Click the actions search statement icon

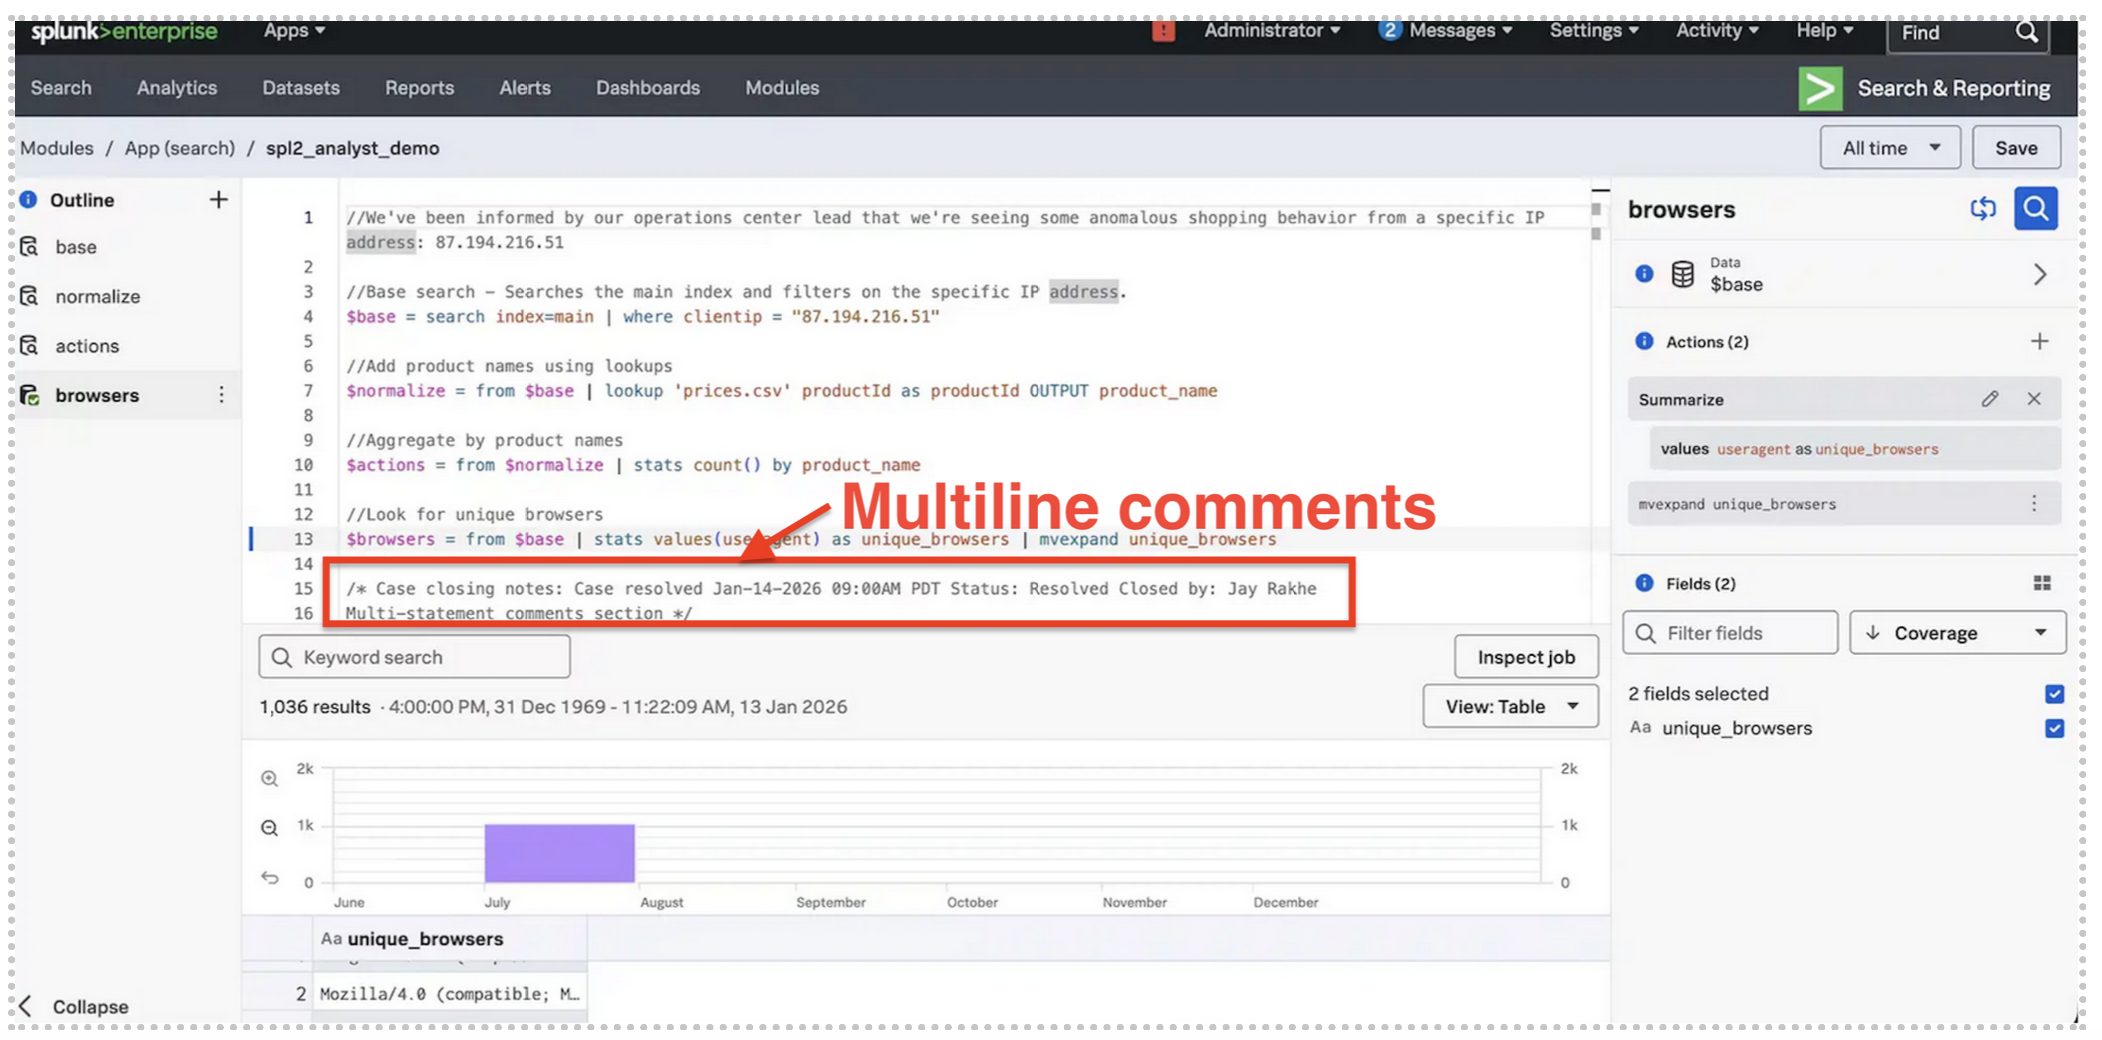pyautogui.click(x=29, y=345)
